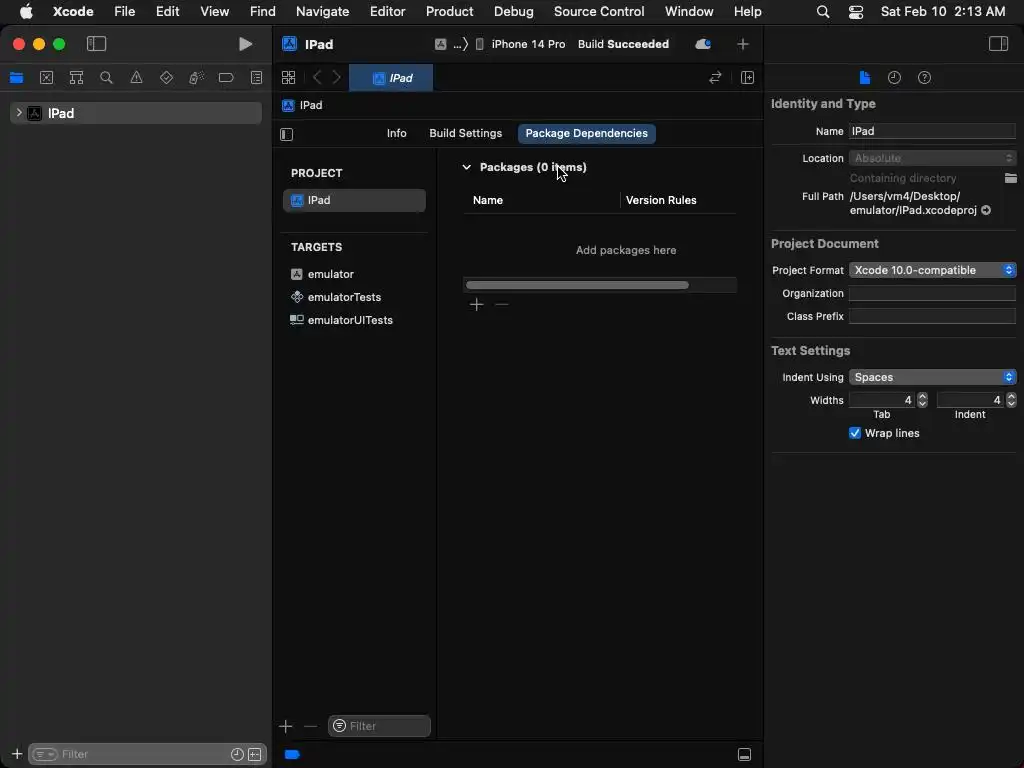
Task: Run the project with the Play button
Action: coord(245,44)
